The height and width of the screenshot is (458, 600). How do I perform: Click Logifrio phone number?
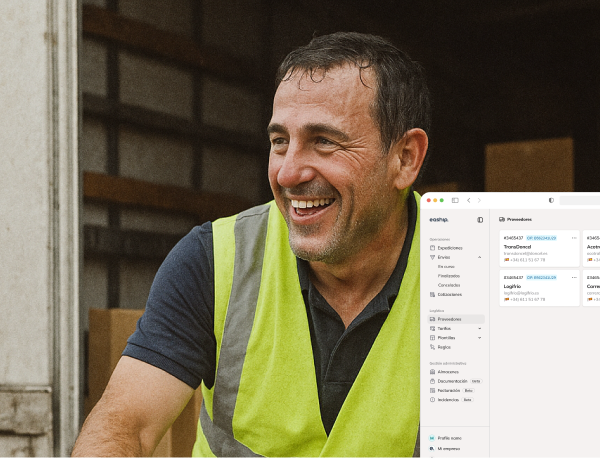[527, 299]
